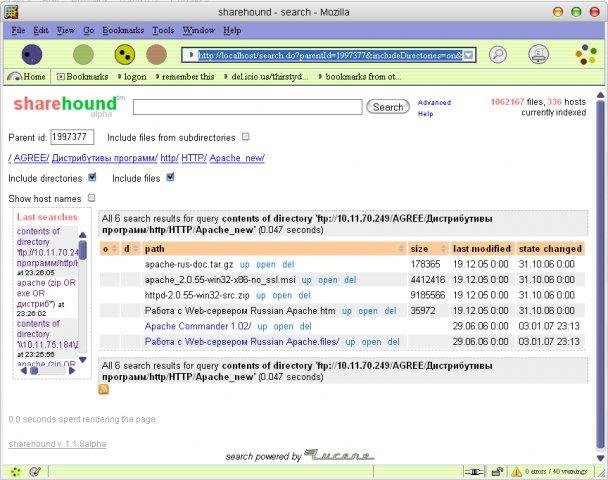Click the RSS feed icon below results
The height and width of the screenshot is (480, 608).
[104, 389]
